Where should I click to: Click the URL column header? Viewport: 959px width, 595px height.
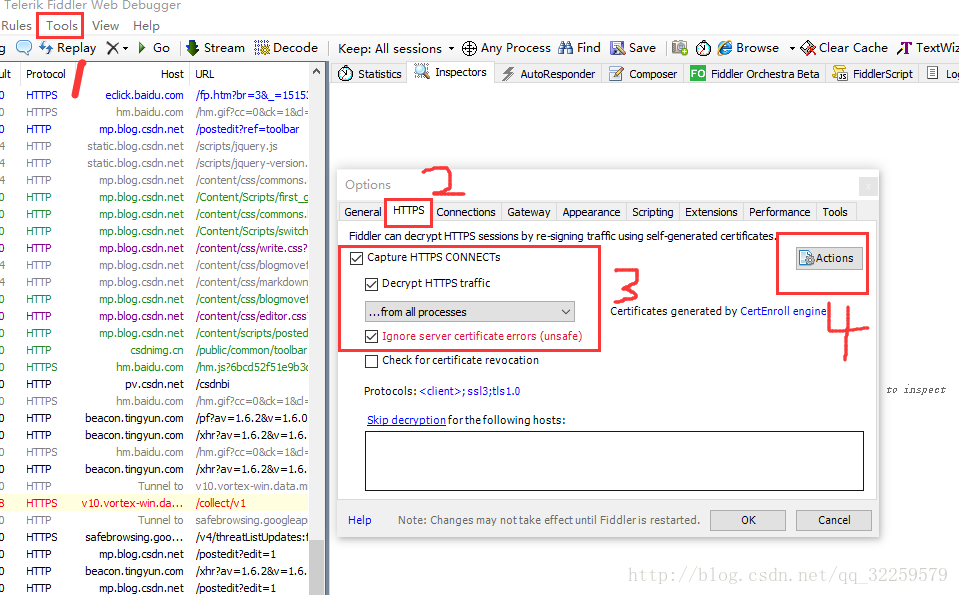point(205,74)
